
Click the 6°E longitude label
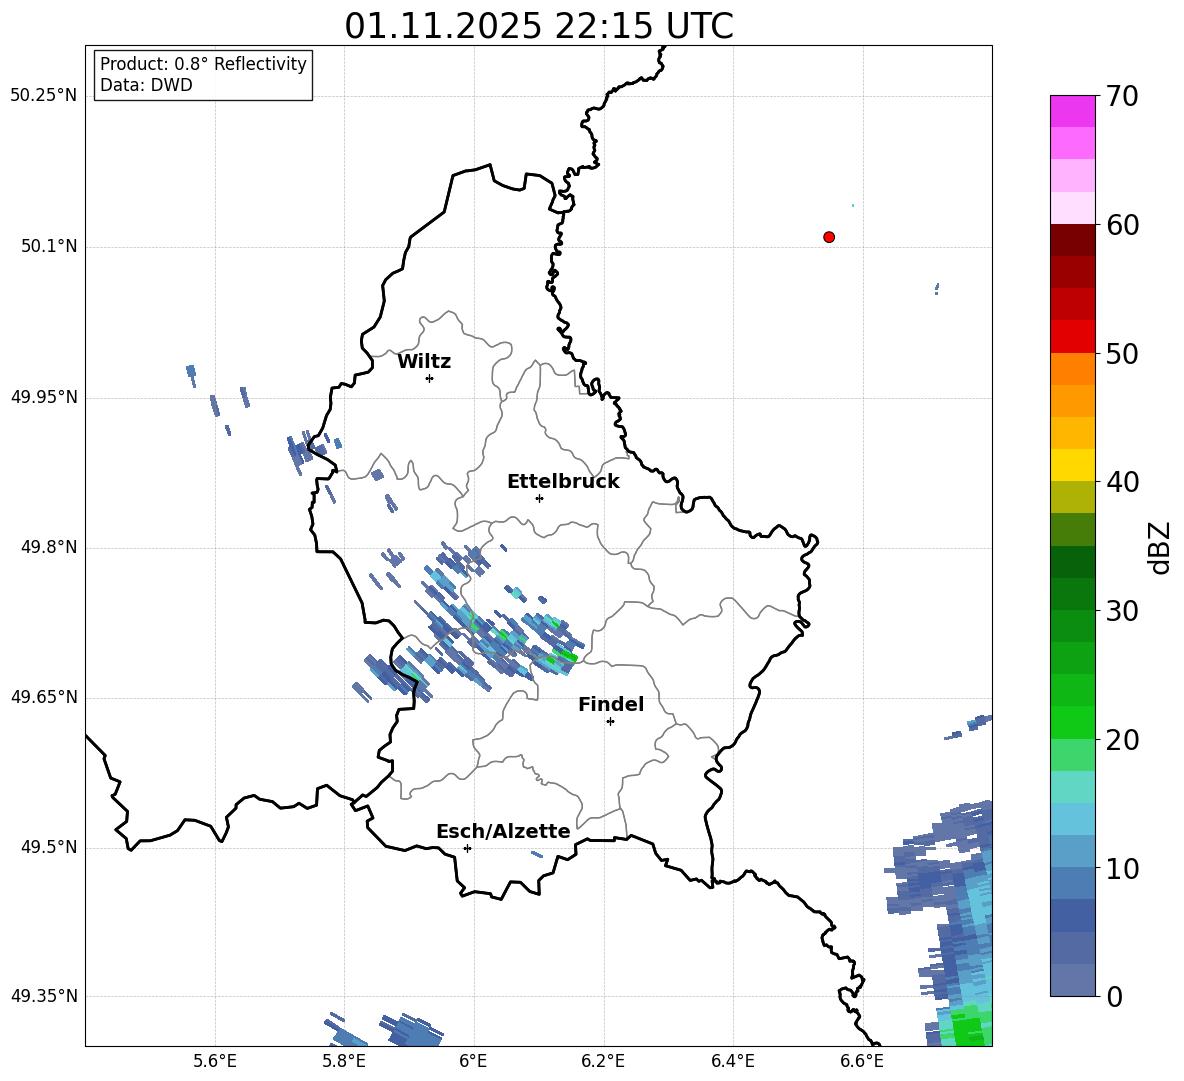click(x=473, y=1061)
